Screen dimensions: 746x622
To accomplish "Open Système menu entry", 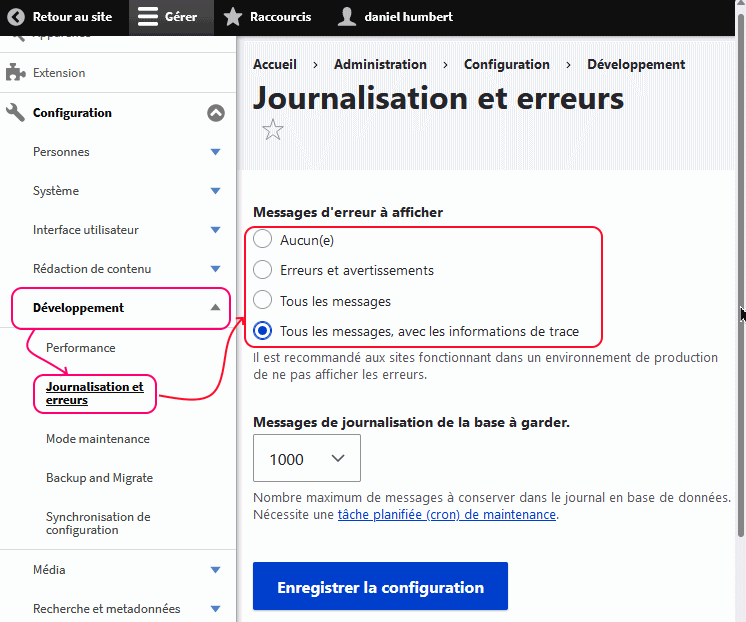I will click(56, 191).
